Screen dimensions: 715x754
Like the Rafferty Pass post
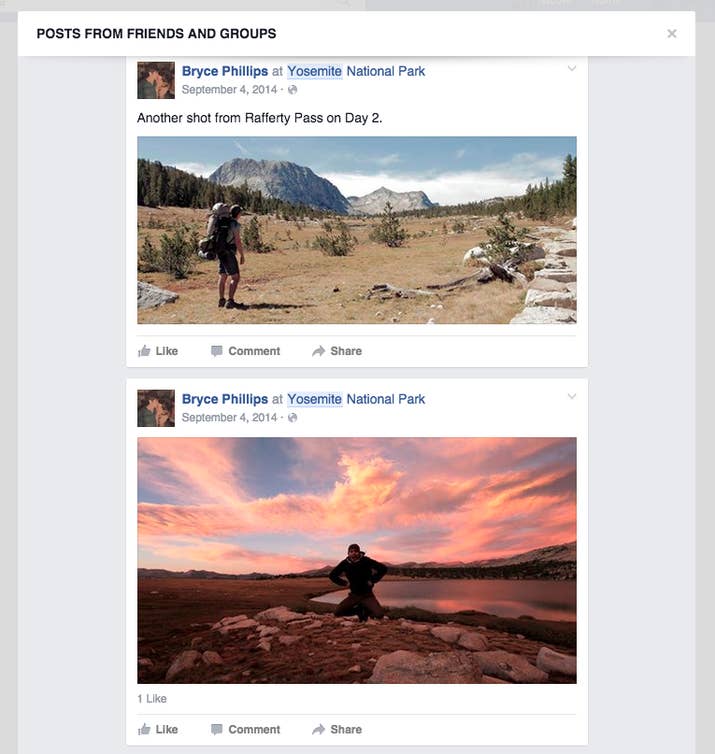tap(158, 351)
